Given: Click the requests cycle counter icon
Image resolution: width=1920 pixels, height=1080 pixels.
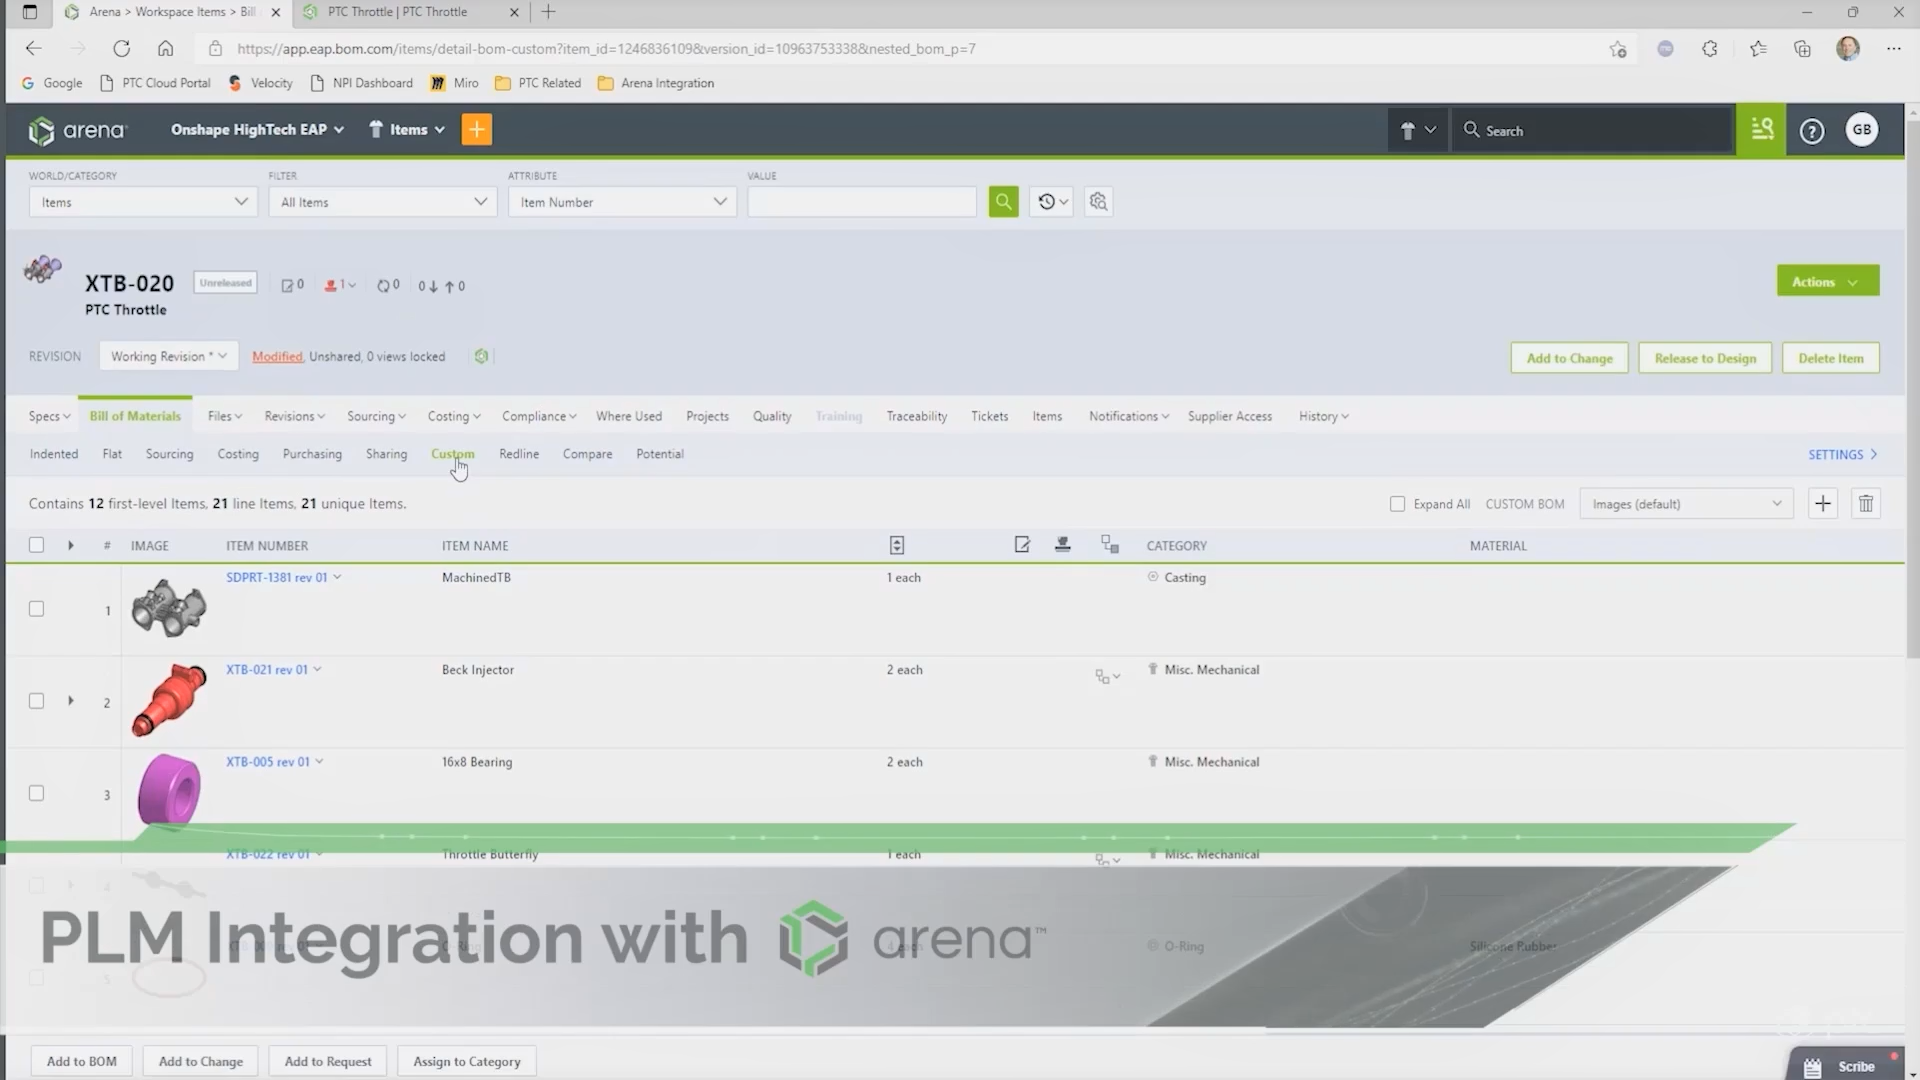Looking at the screenshot, I should coord(388,285).
